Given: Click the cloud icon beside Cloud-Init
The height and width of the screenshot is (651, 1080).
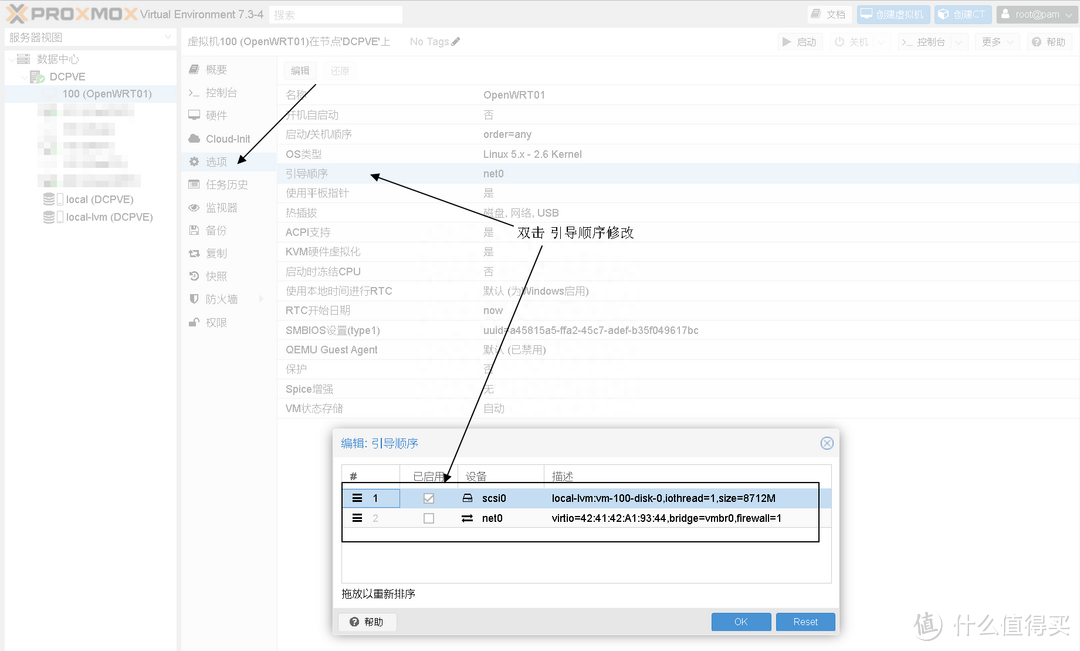Looking at the screenshot, I should click(194, 138).
